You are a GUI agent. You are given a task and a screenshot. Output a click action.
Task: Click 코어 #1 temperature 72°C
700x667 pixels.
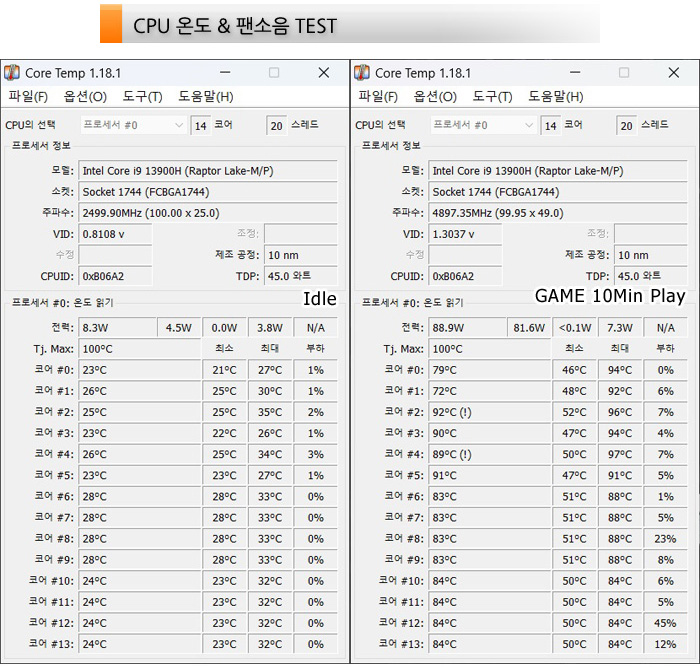click(490, 391)
